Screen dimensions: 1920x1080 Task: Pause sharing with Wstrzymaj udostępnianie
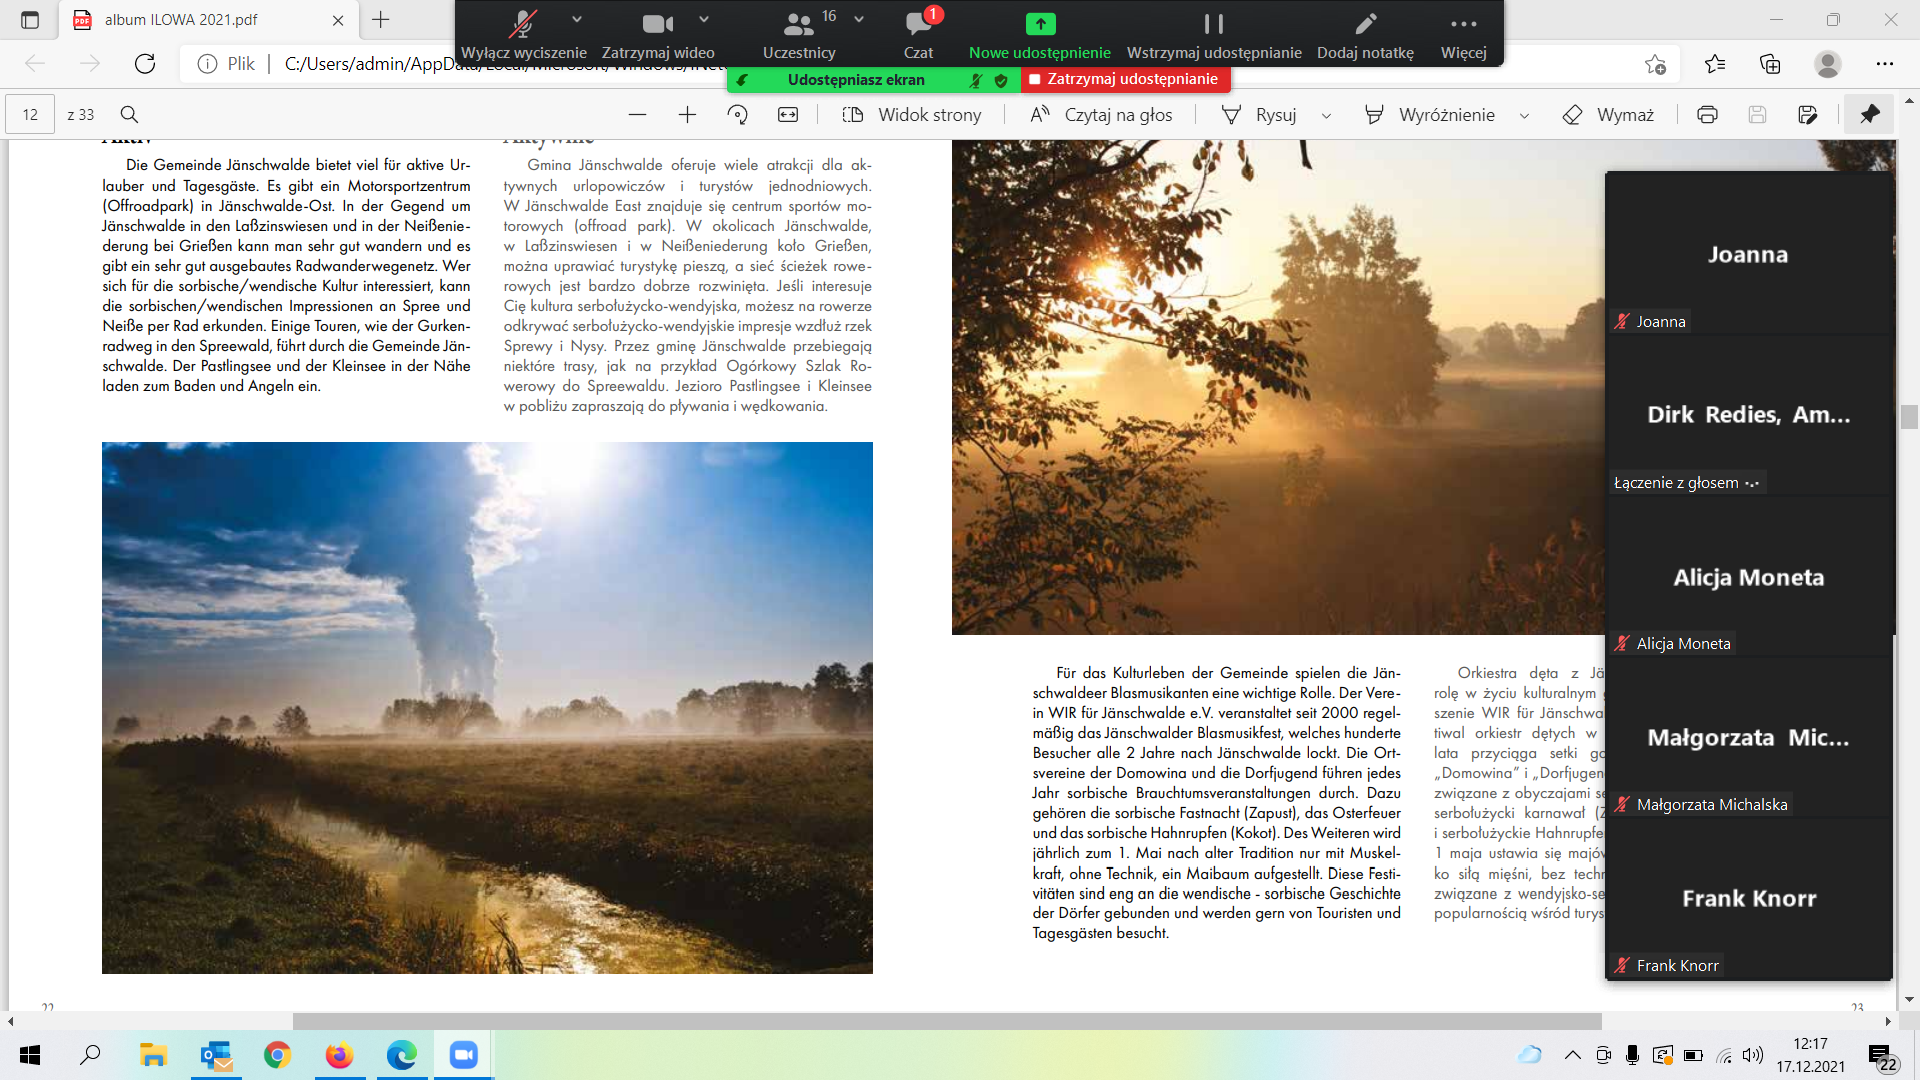coord(1214,34)
